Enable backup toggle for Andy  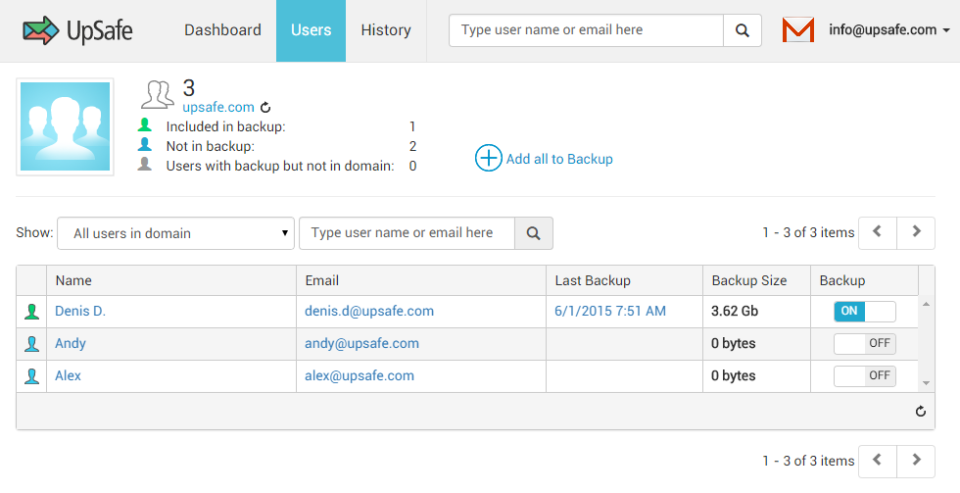coord(864,344)
